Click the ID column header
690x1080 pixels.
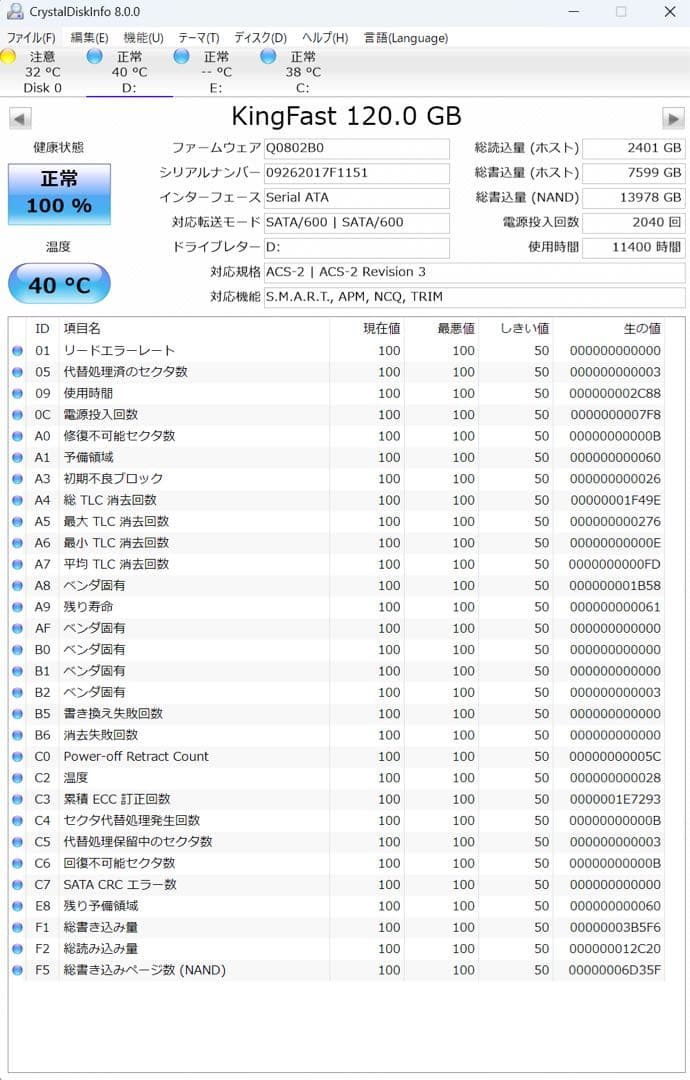click(x=43, y=329)
